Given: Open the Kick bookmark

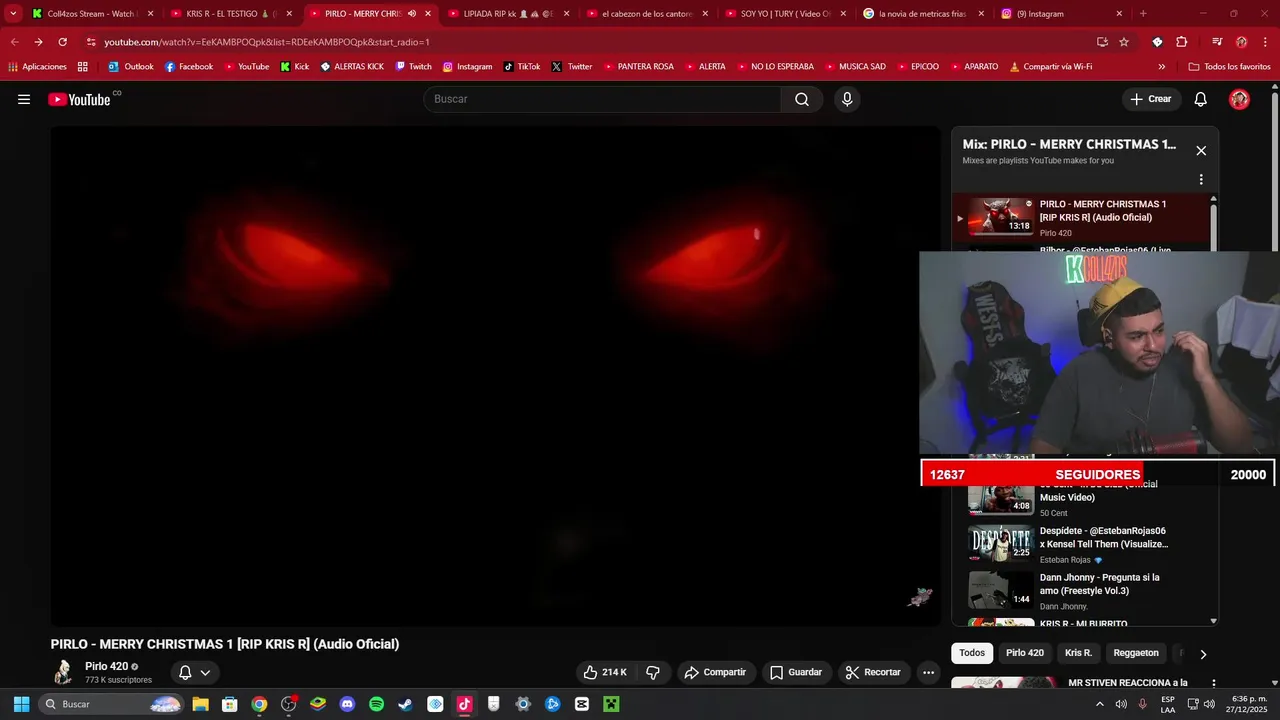Looking at the screenshot, I should click(295, 66).
